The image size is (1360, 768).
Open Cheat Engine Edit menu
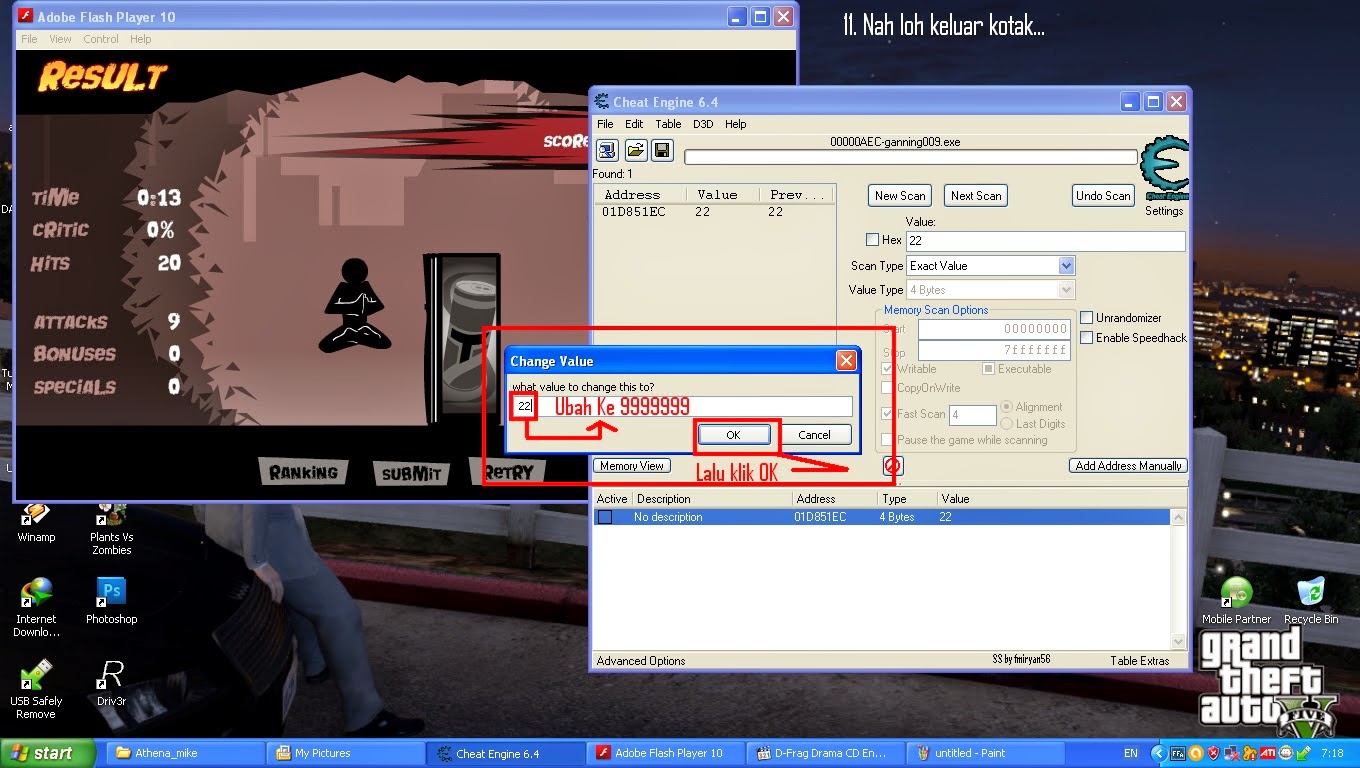(634, 124)
